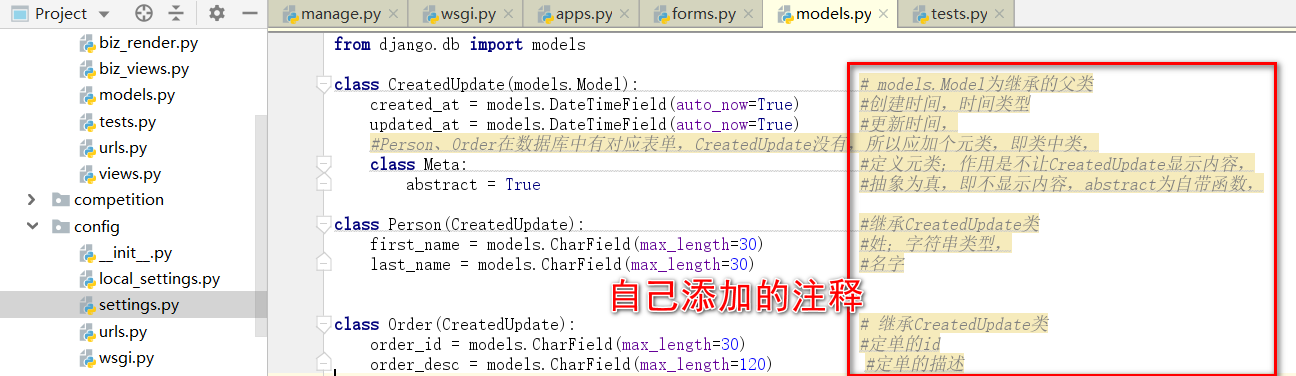Switch to the manage.py tab

click(337, 14)
